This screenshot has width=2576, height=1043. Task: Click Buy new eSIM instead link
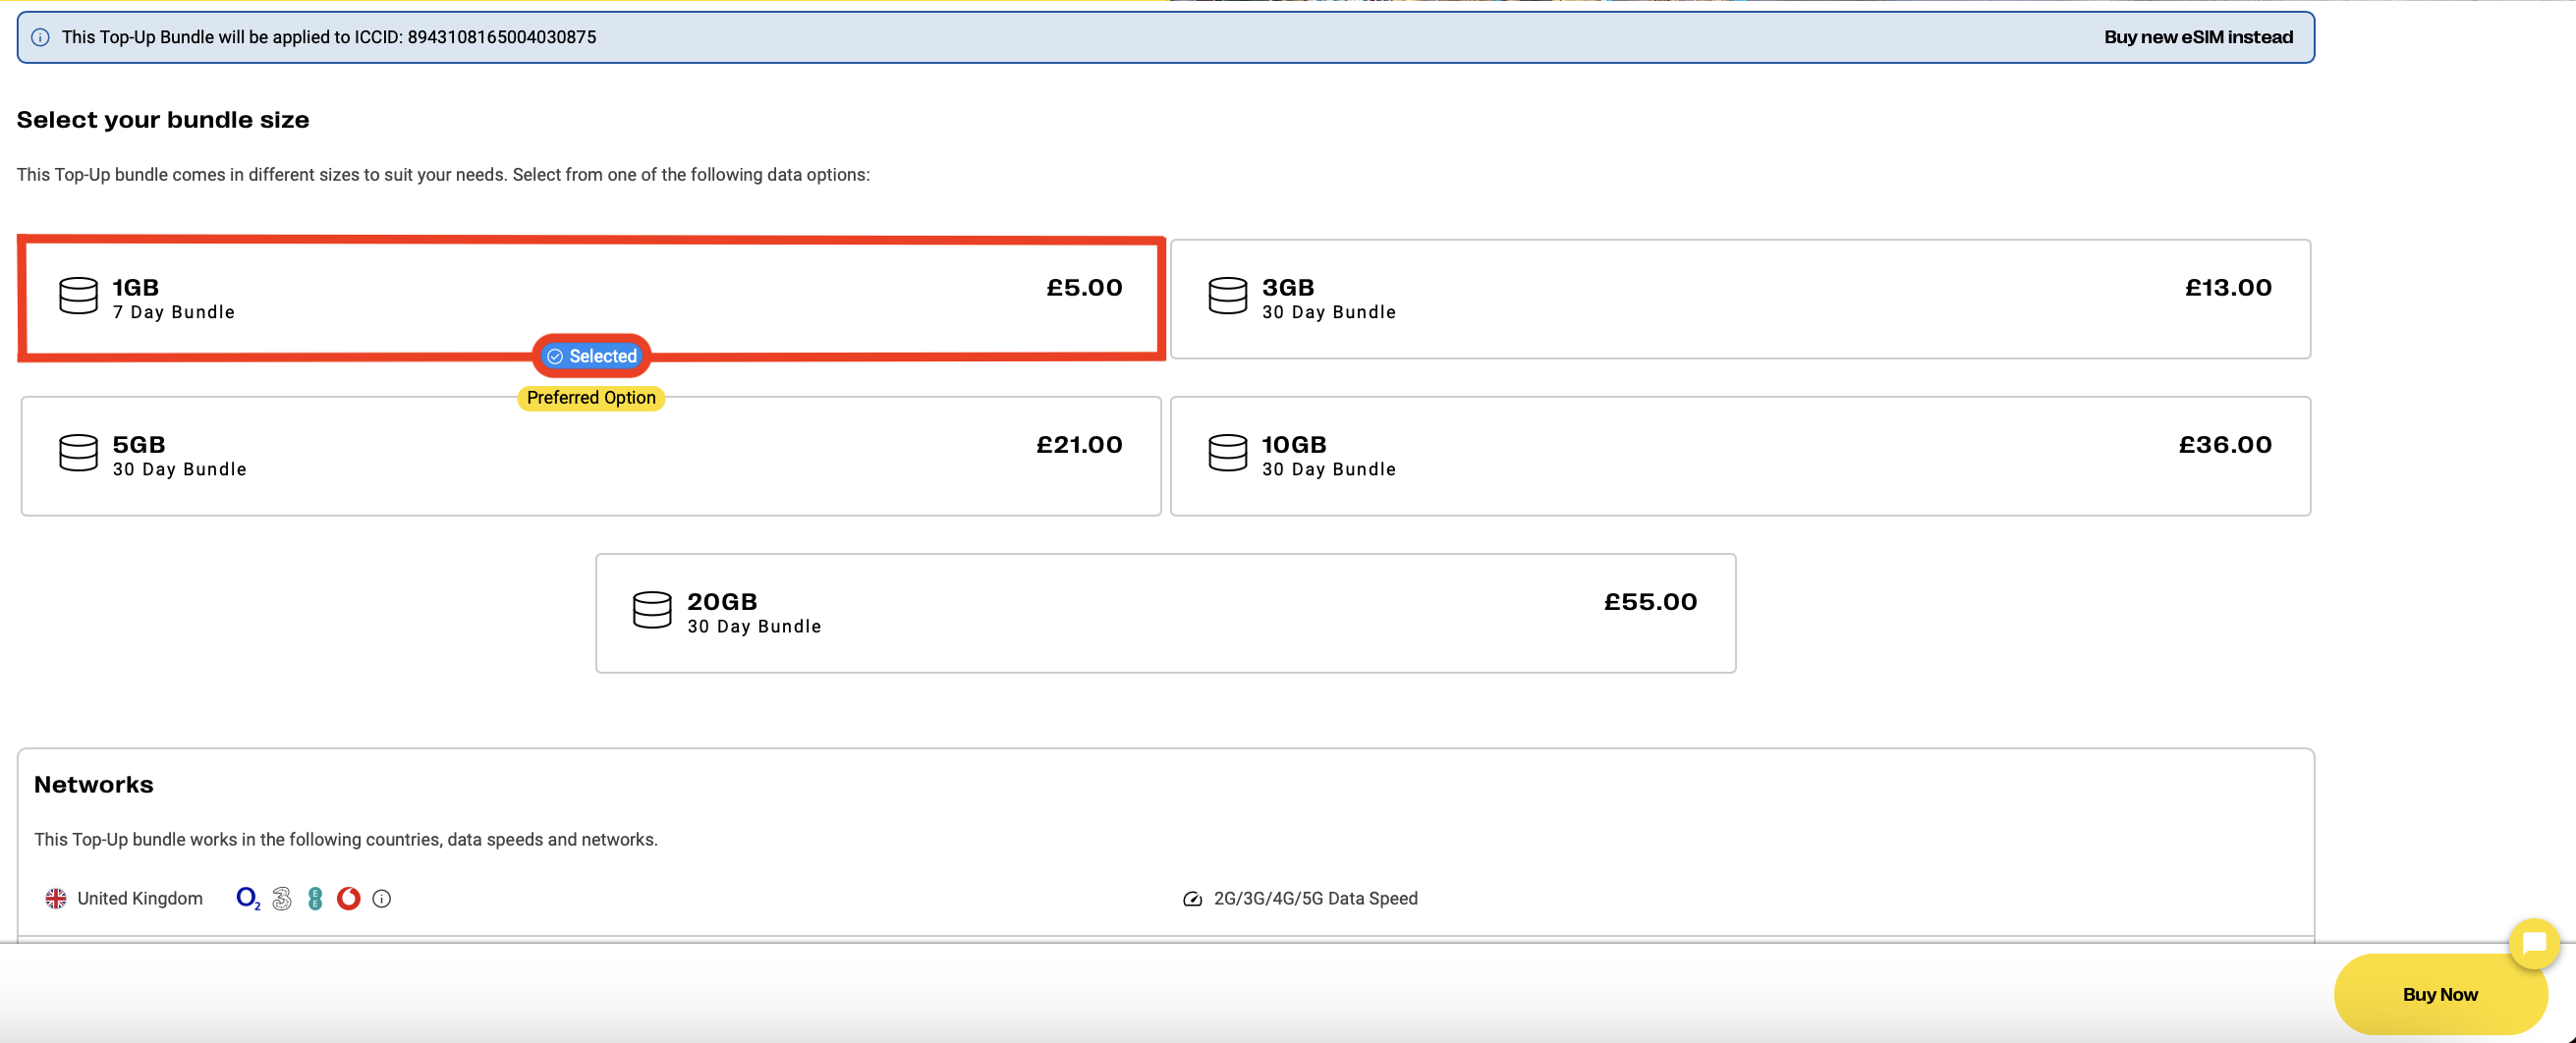point(2197,37)
